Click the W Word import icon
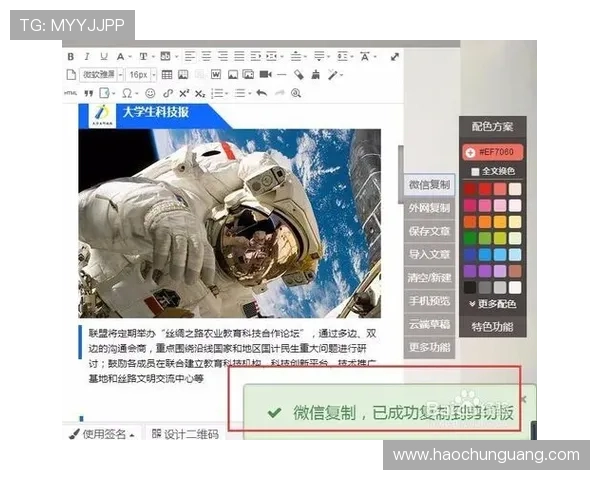 [216, 74]
